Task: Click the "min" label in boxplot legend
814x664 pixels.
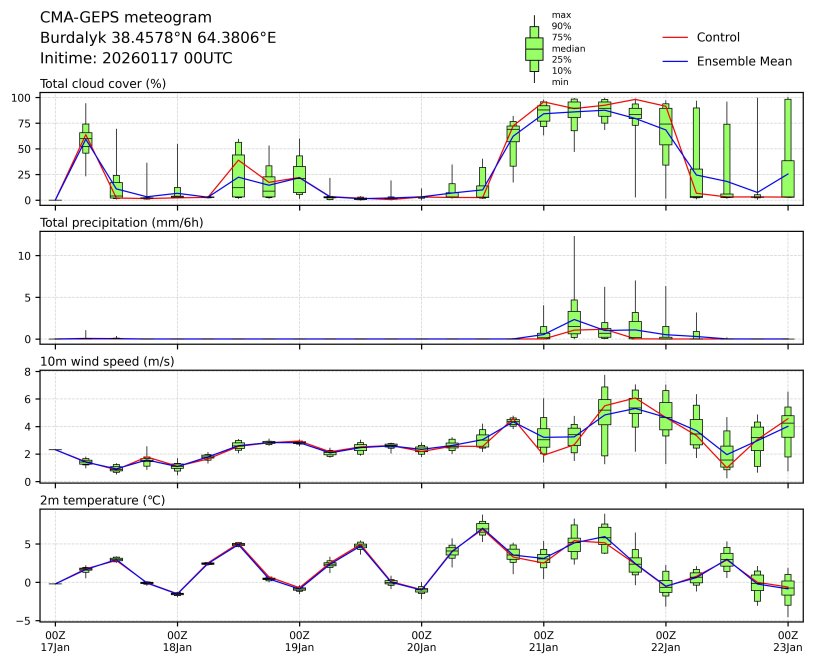Action: 560,82
